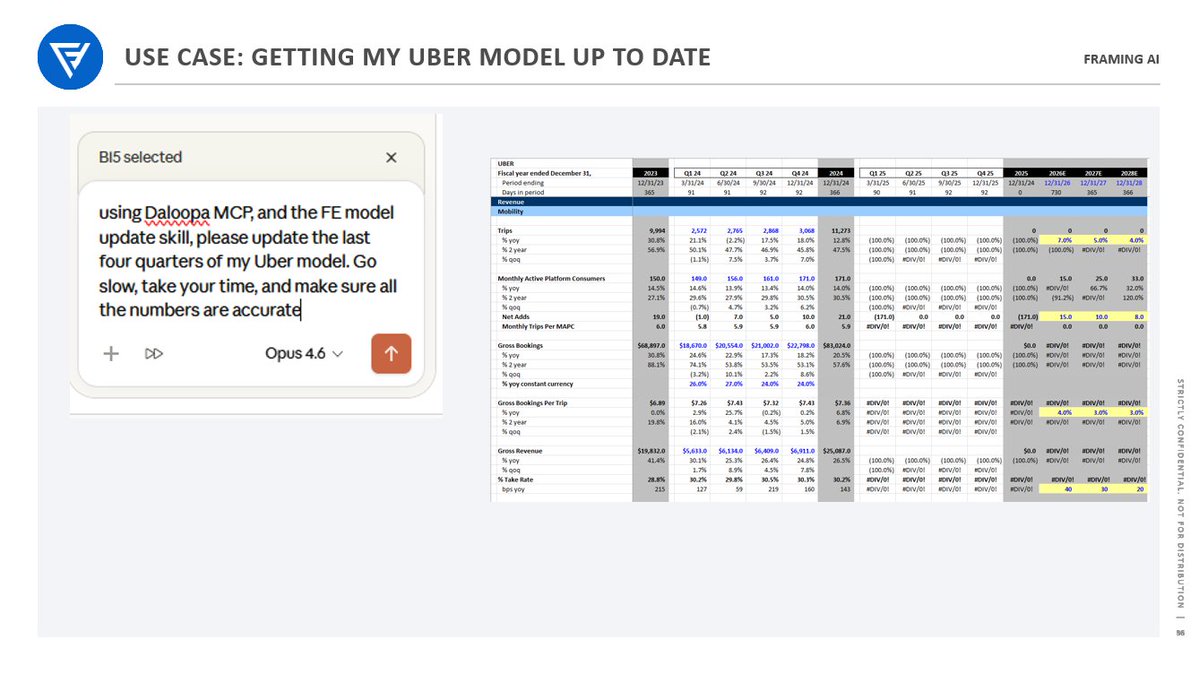
Task: Click inside the prompt text field
Action: click(251, 261)
